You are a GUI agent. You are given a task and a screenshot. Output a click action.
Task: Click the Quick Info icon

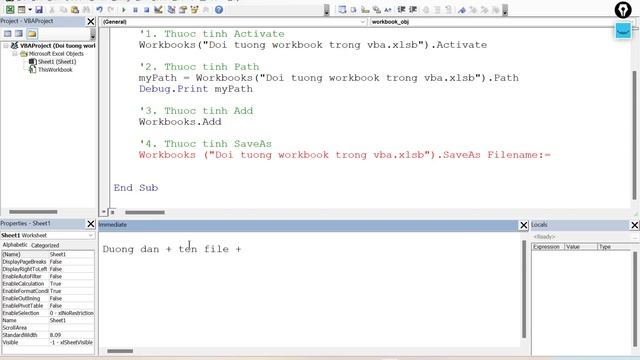(x=365, y=9)
